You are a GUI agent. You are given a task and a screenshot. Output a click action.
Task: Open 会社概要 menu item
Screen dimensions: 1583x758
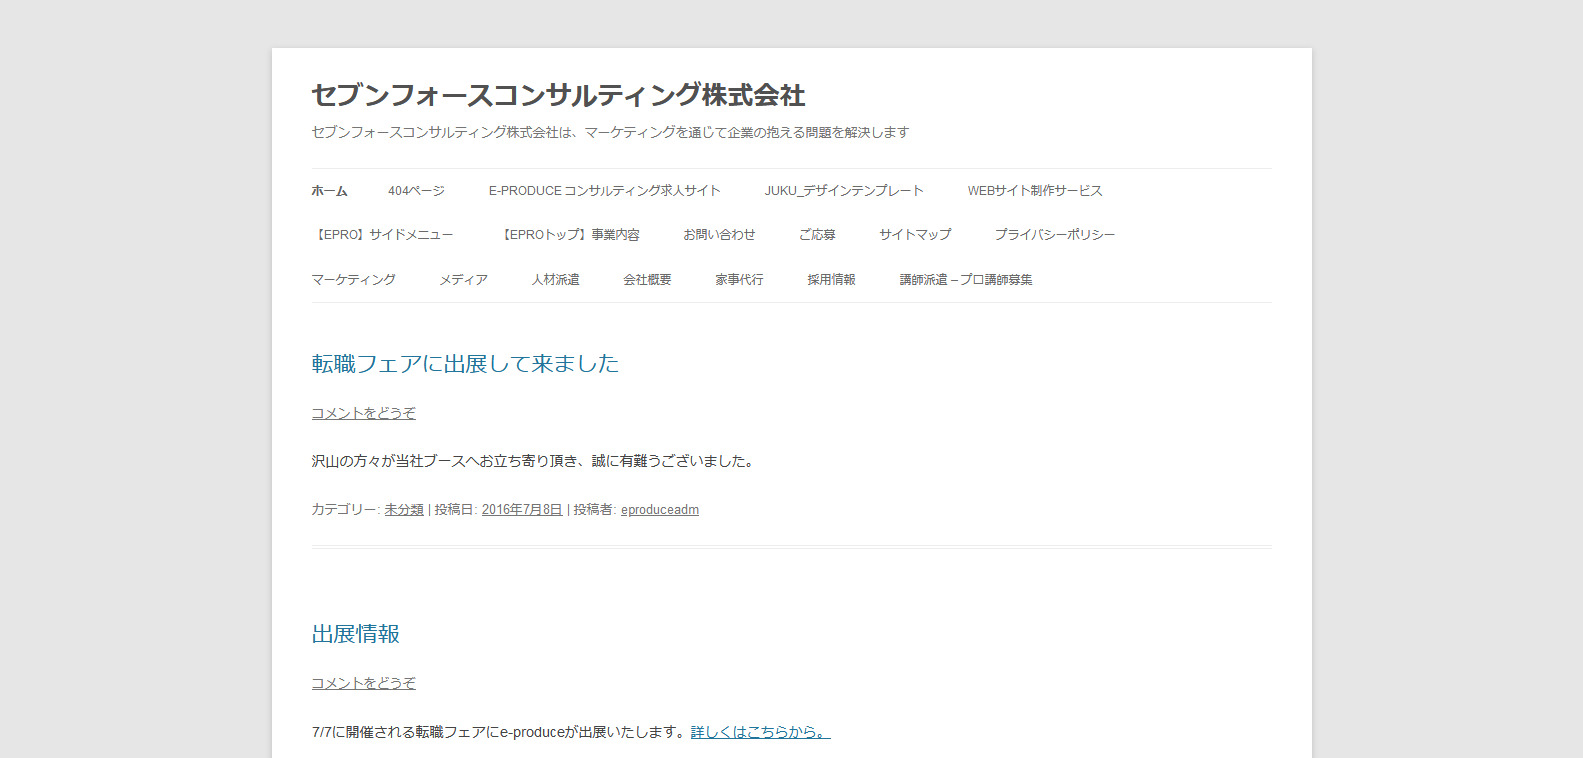coord(647,280)
